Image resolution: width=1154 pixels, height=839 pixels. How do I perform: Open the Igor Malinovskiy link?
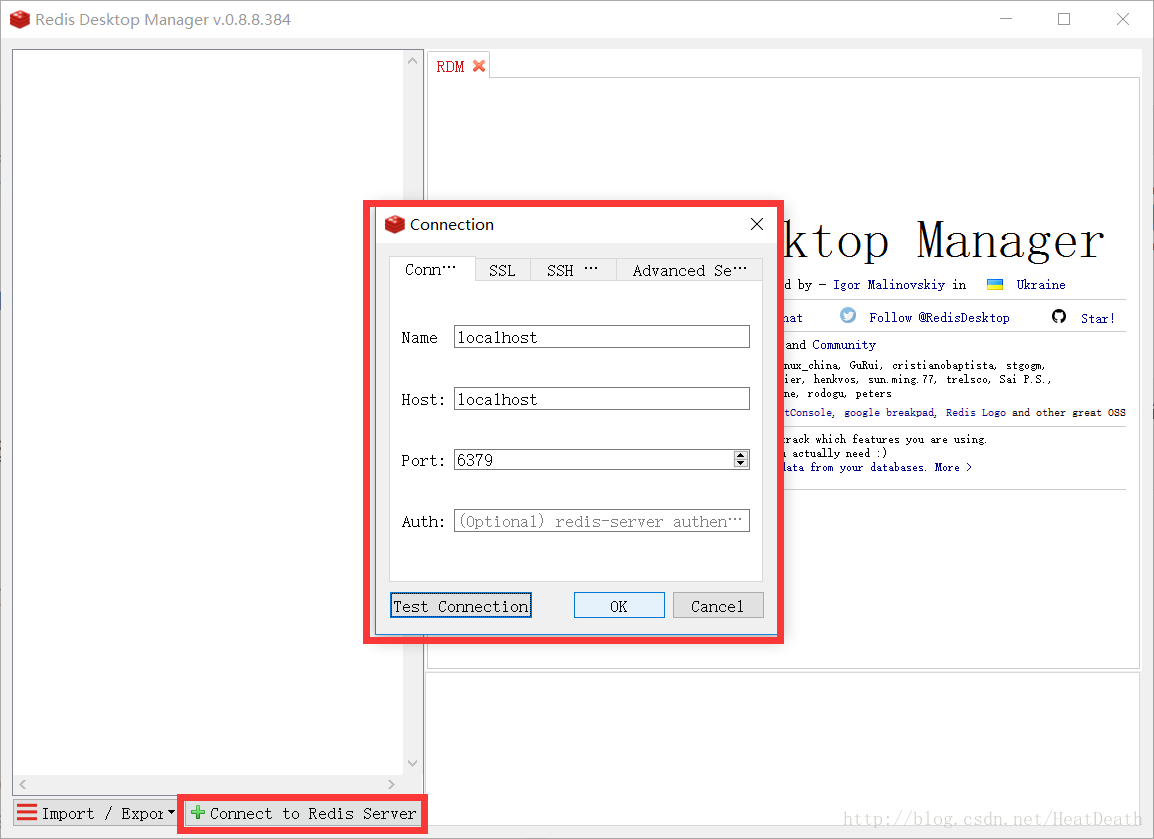[x=888, y=285]
